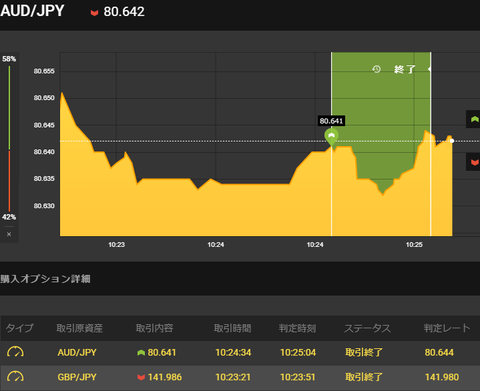Viewport: 480px width, 391px height.
Task: Click the 80.630 price axis label
Action: coord(44,206)
